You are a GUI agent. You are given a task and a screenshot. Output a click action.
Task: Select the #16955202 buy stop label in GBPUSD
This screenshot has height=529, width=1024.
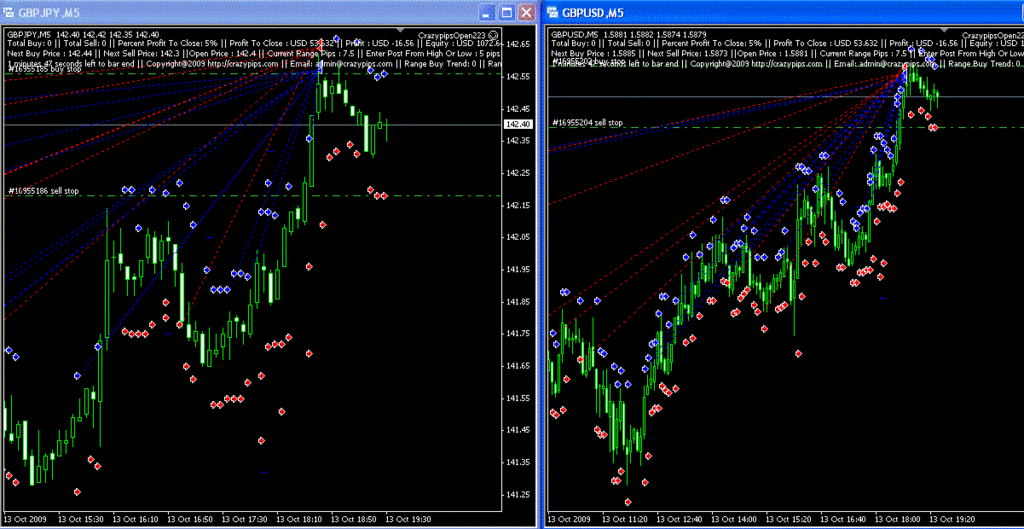click(x=589, y=61)
